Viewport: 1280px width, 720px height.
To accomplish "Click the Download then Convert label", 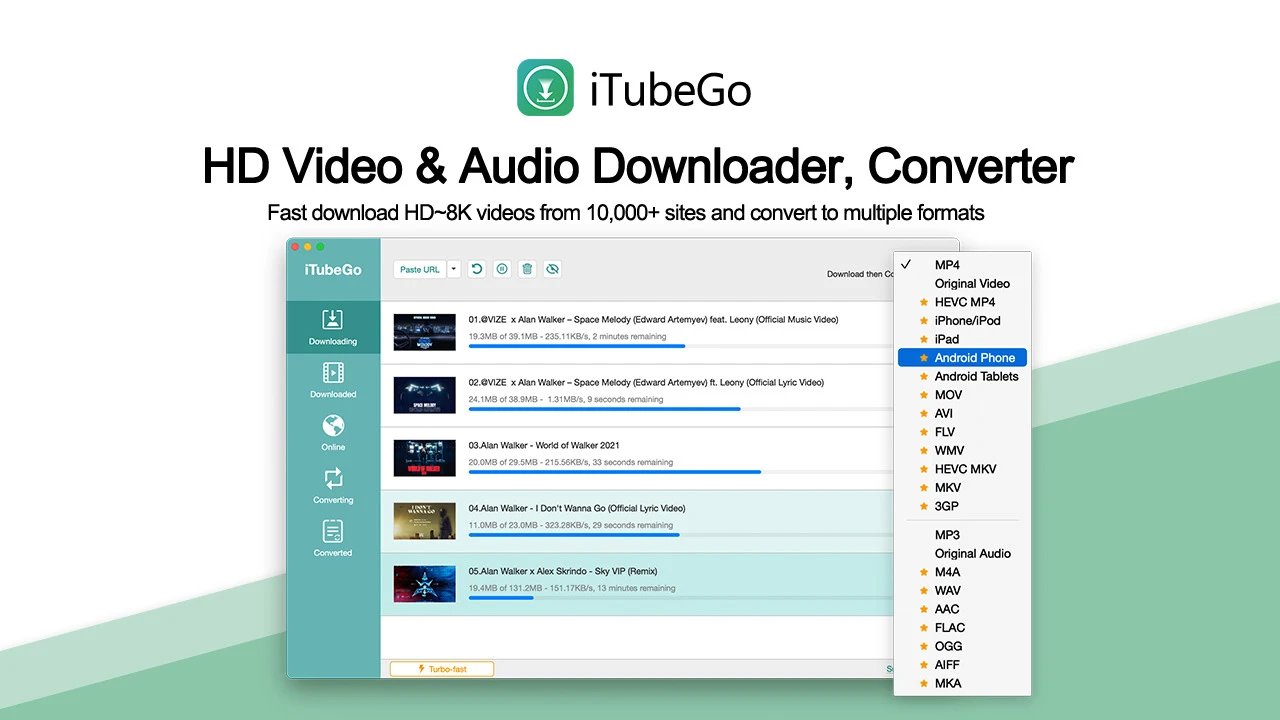I will [x=860, y=274].
